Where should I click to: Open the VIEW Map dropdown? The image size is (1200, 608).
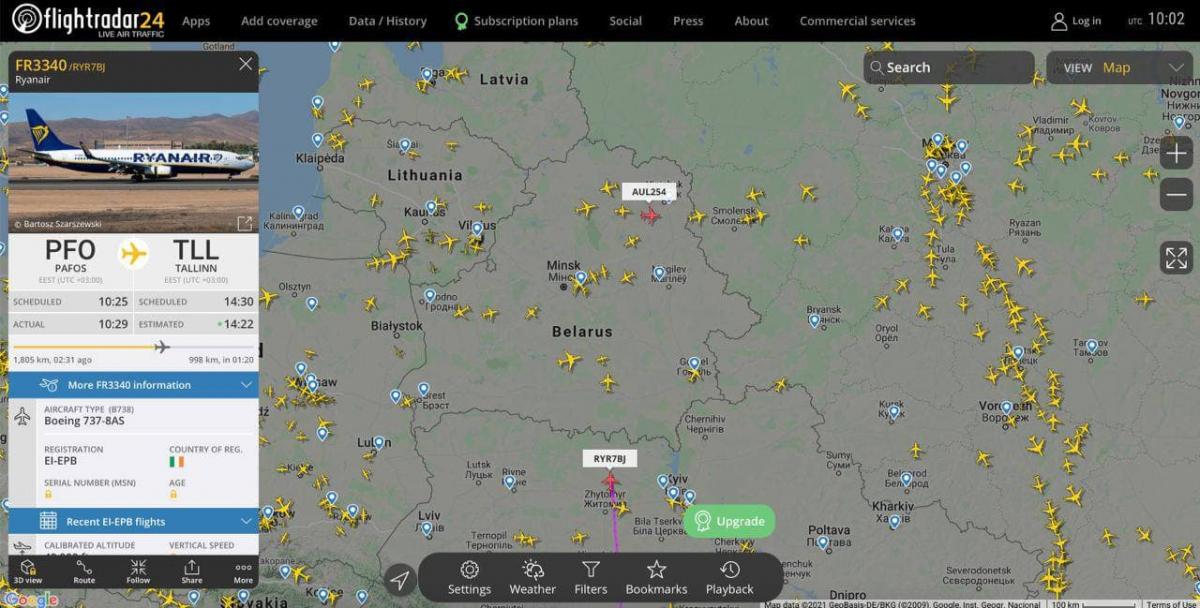pyautogui.click(x=1119, y=68)
